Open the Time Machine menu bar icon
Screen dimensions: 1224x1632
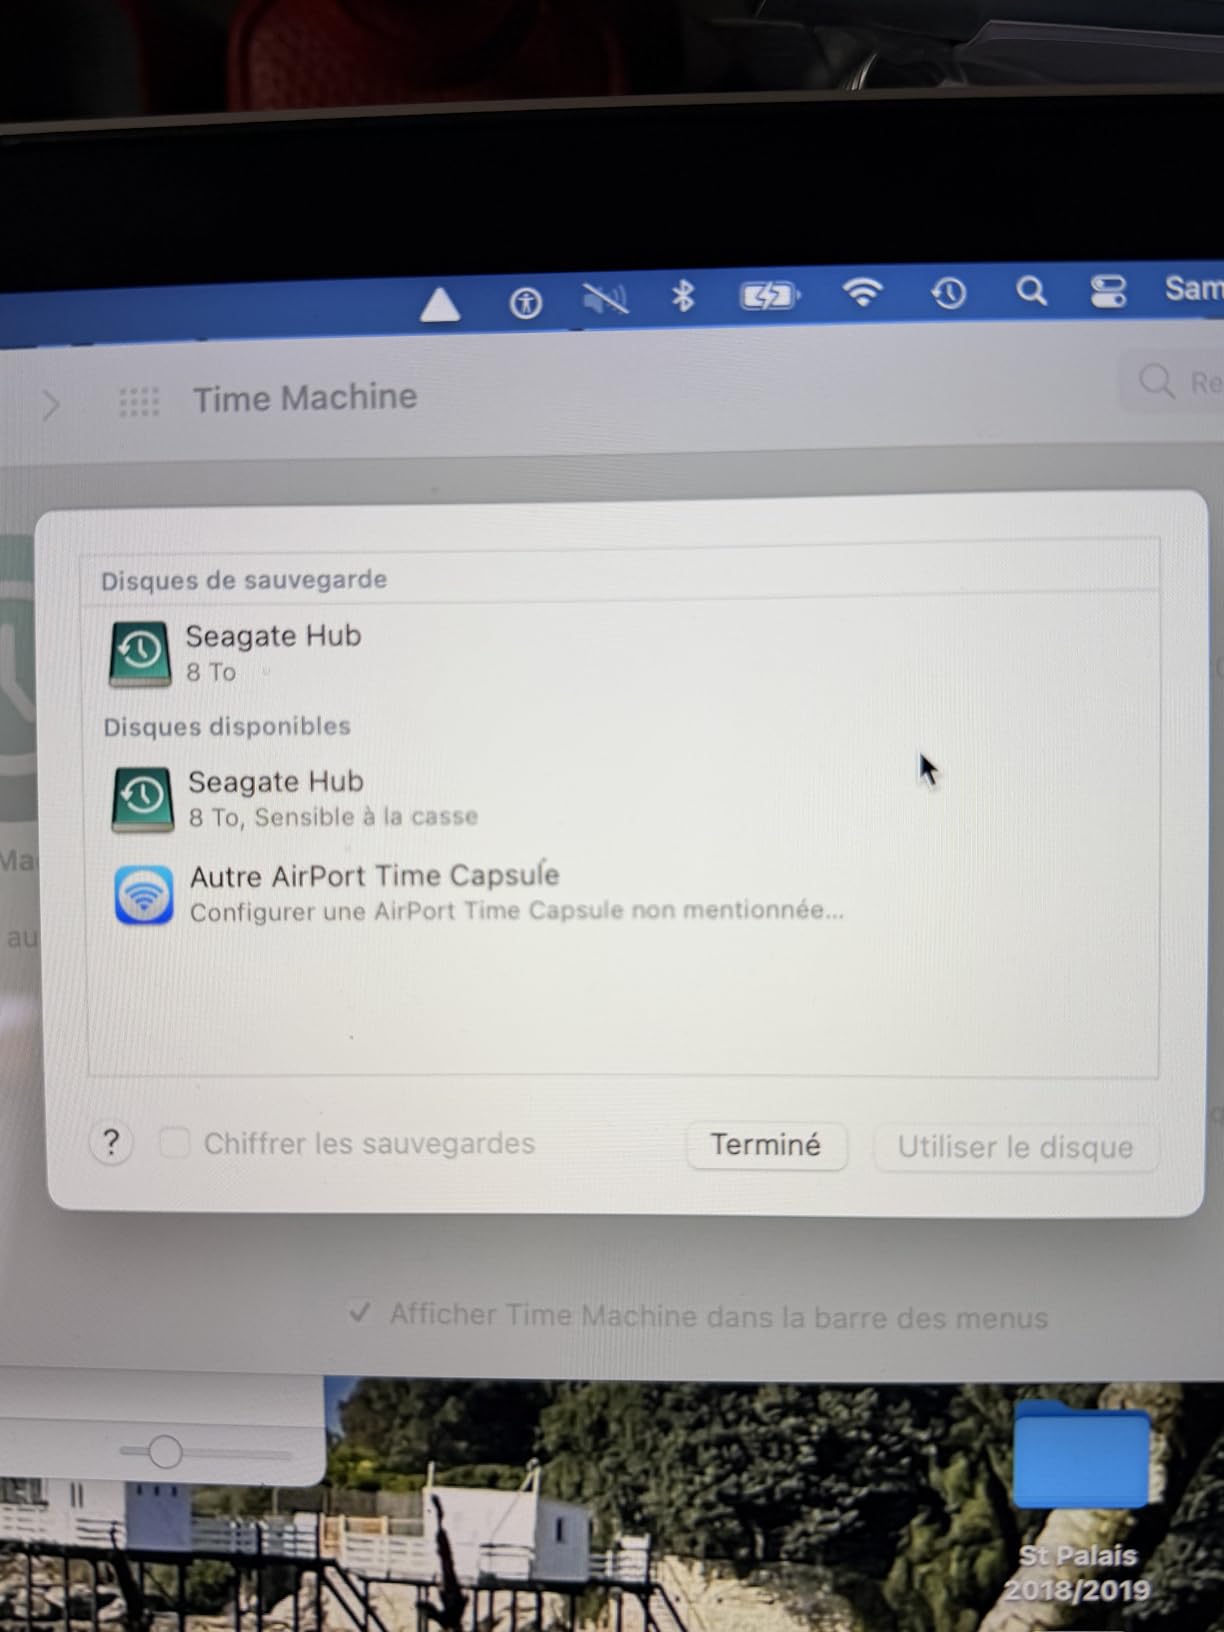948,293
